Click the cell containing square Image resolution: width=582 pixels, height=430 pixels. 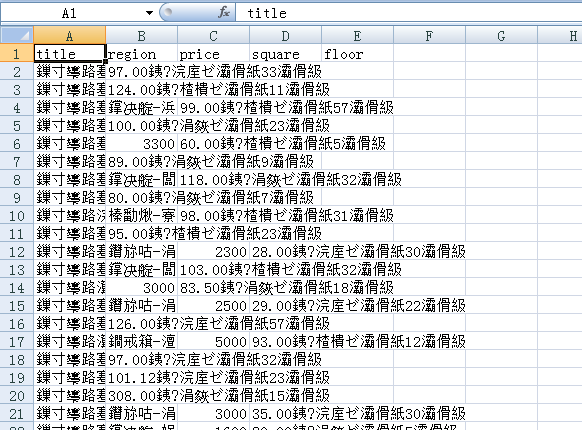pos(285,54)
